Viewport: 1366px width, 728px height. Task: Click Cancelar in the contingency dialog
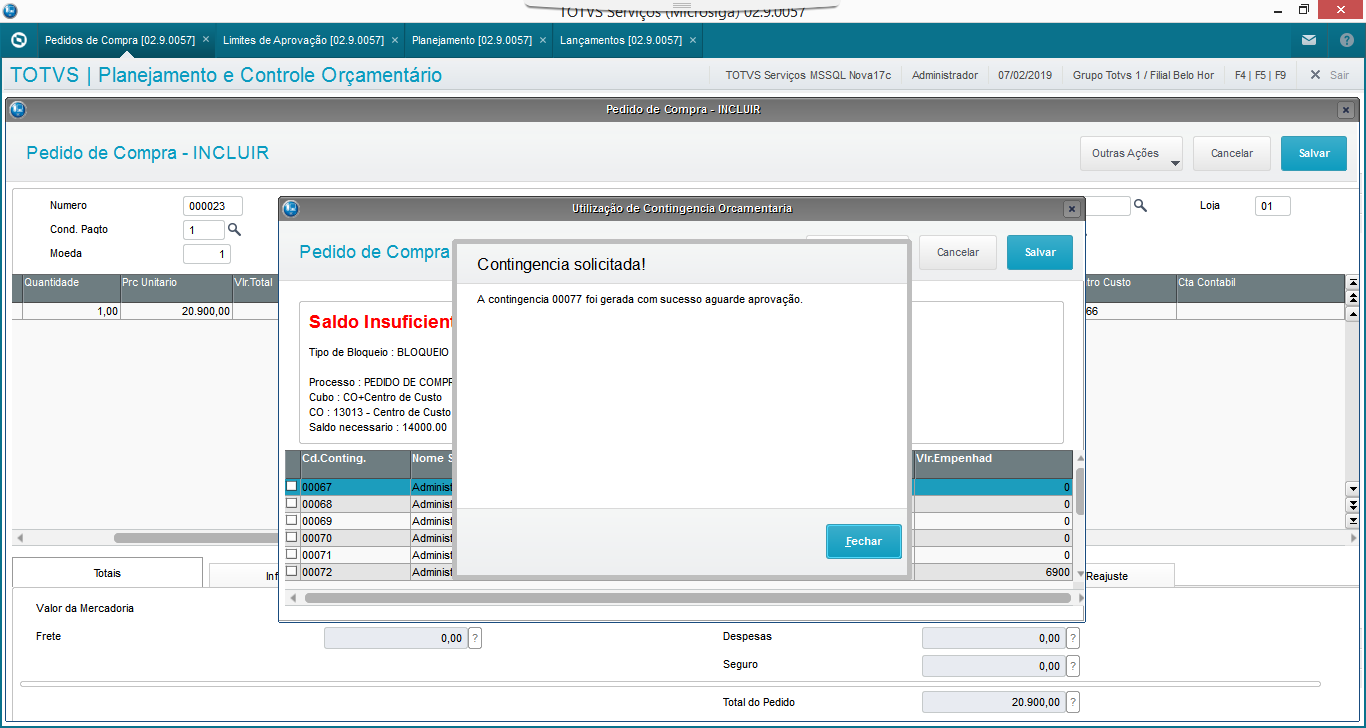(958, 252)
